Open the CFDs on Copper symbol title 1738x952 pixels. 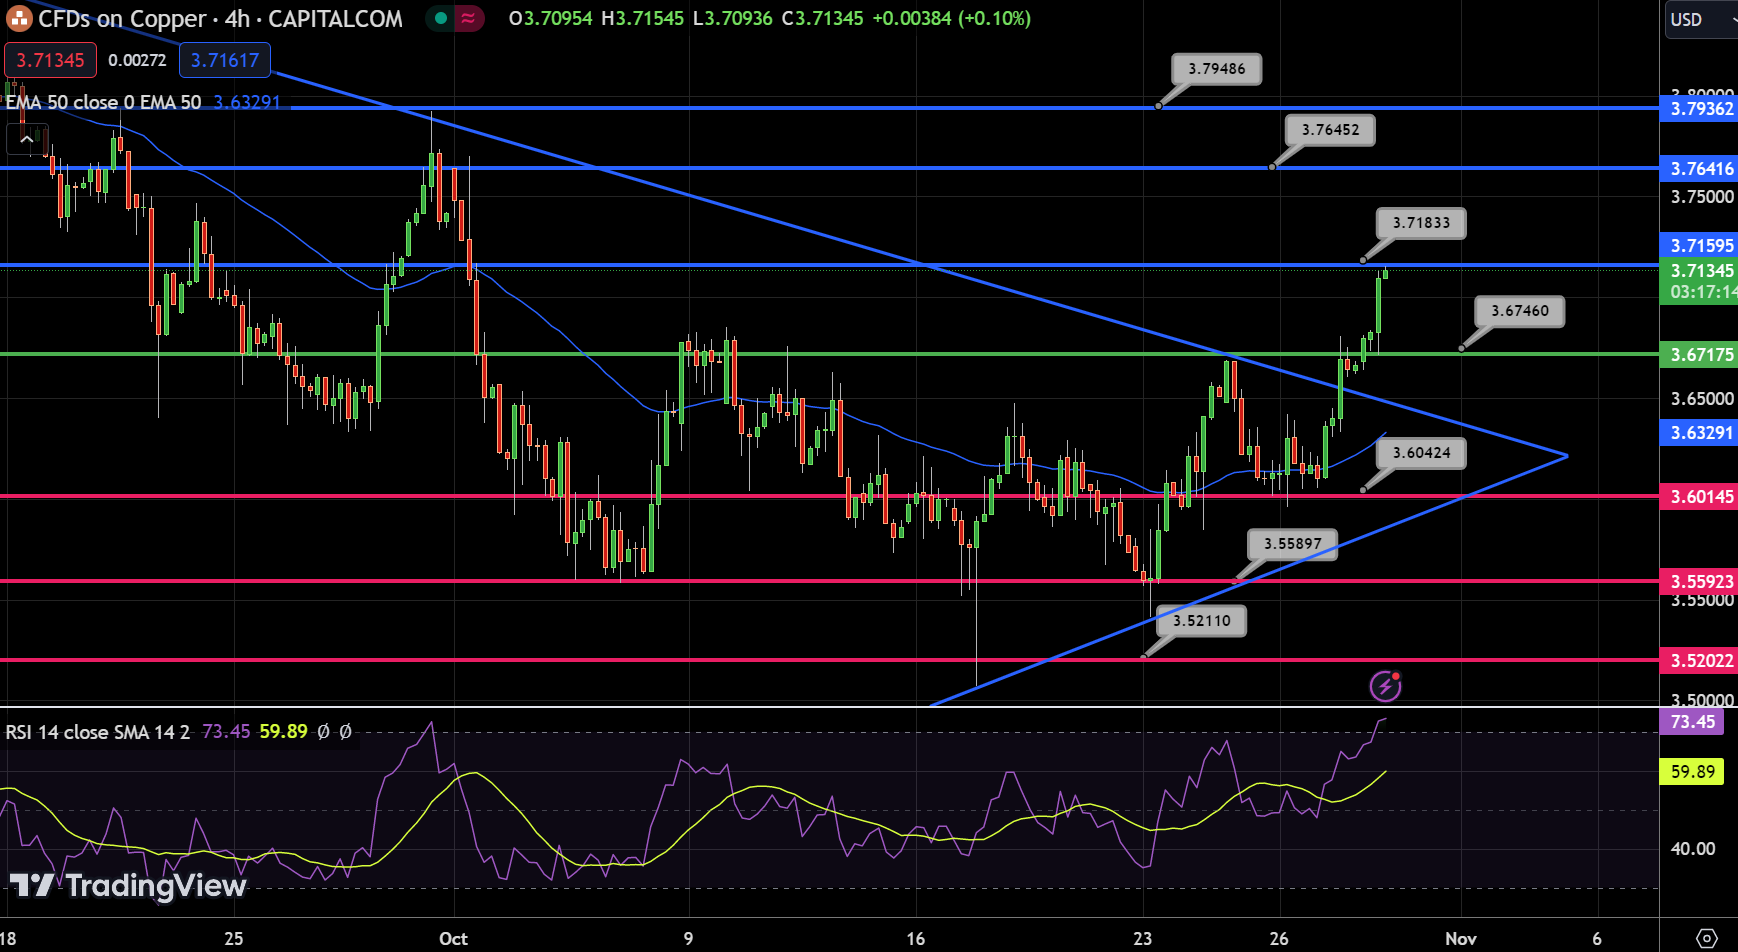(220, 18)
